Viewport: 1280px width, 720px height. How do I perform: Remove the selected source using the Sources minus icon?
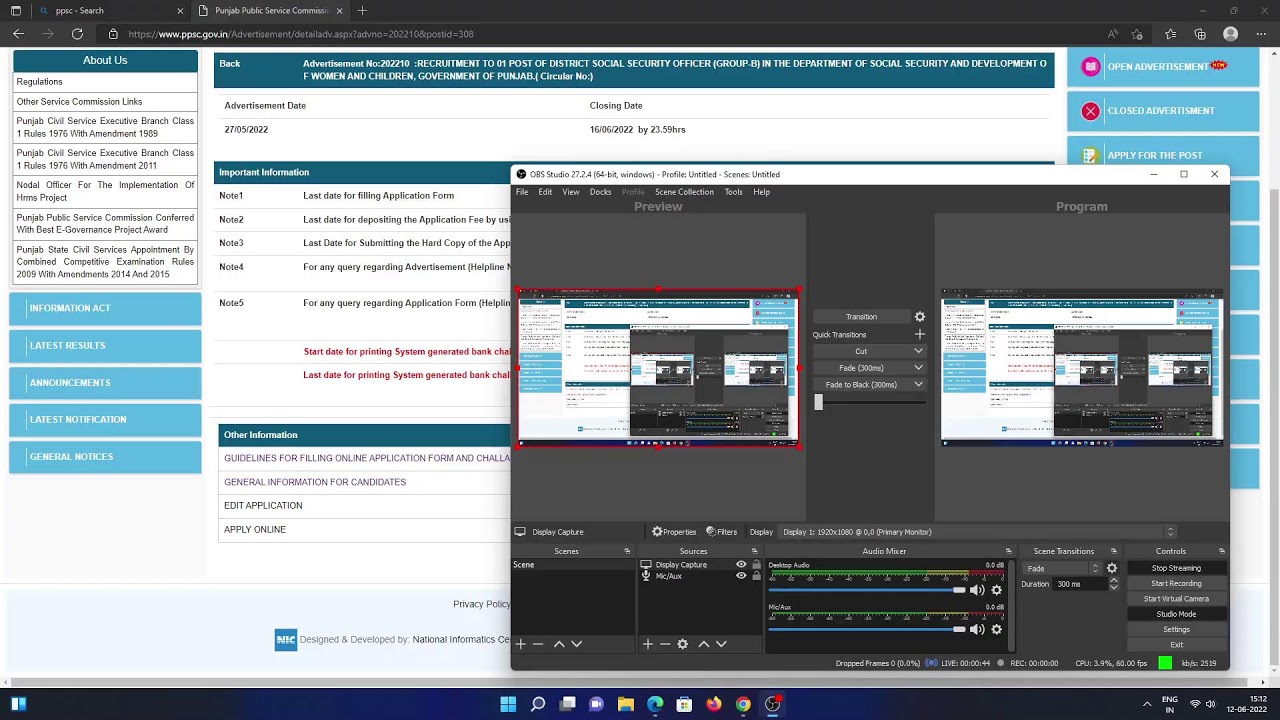665,644
